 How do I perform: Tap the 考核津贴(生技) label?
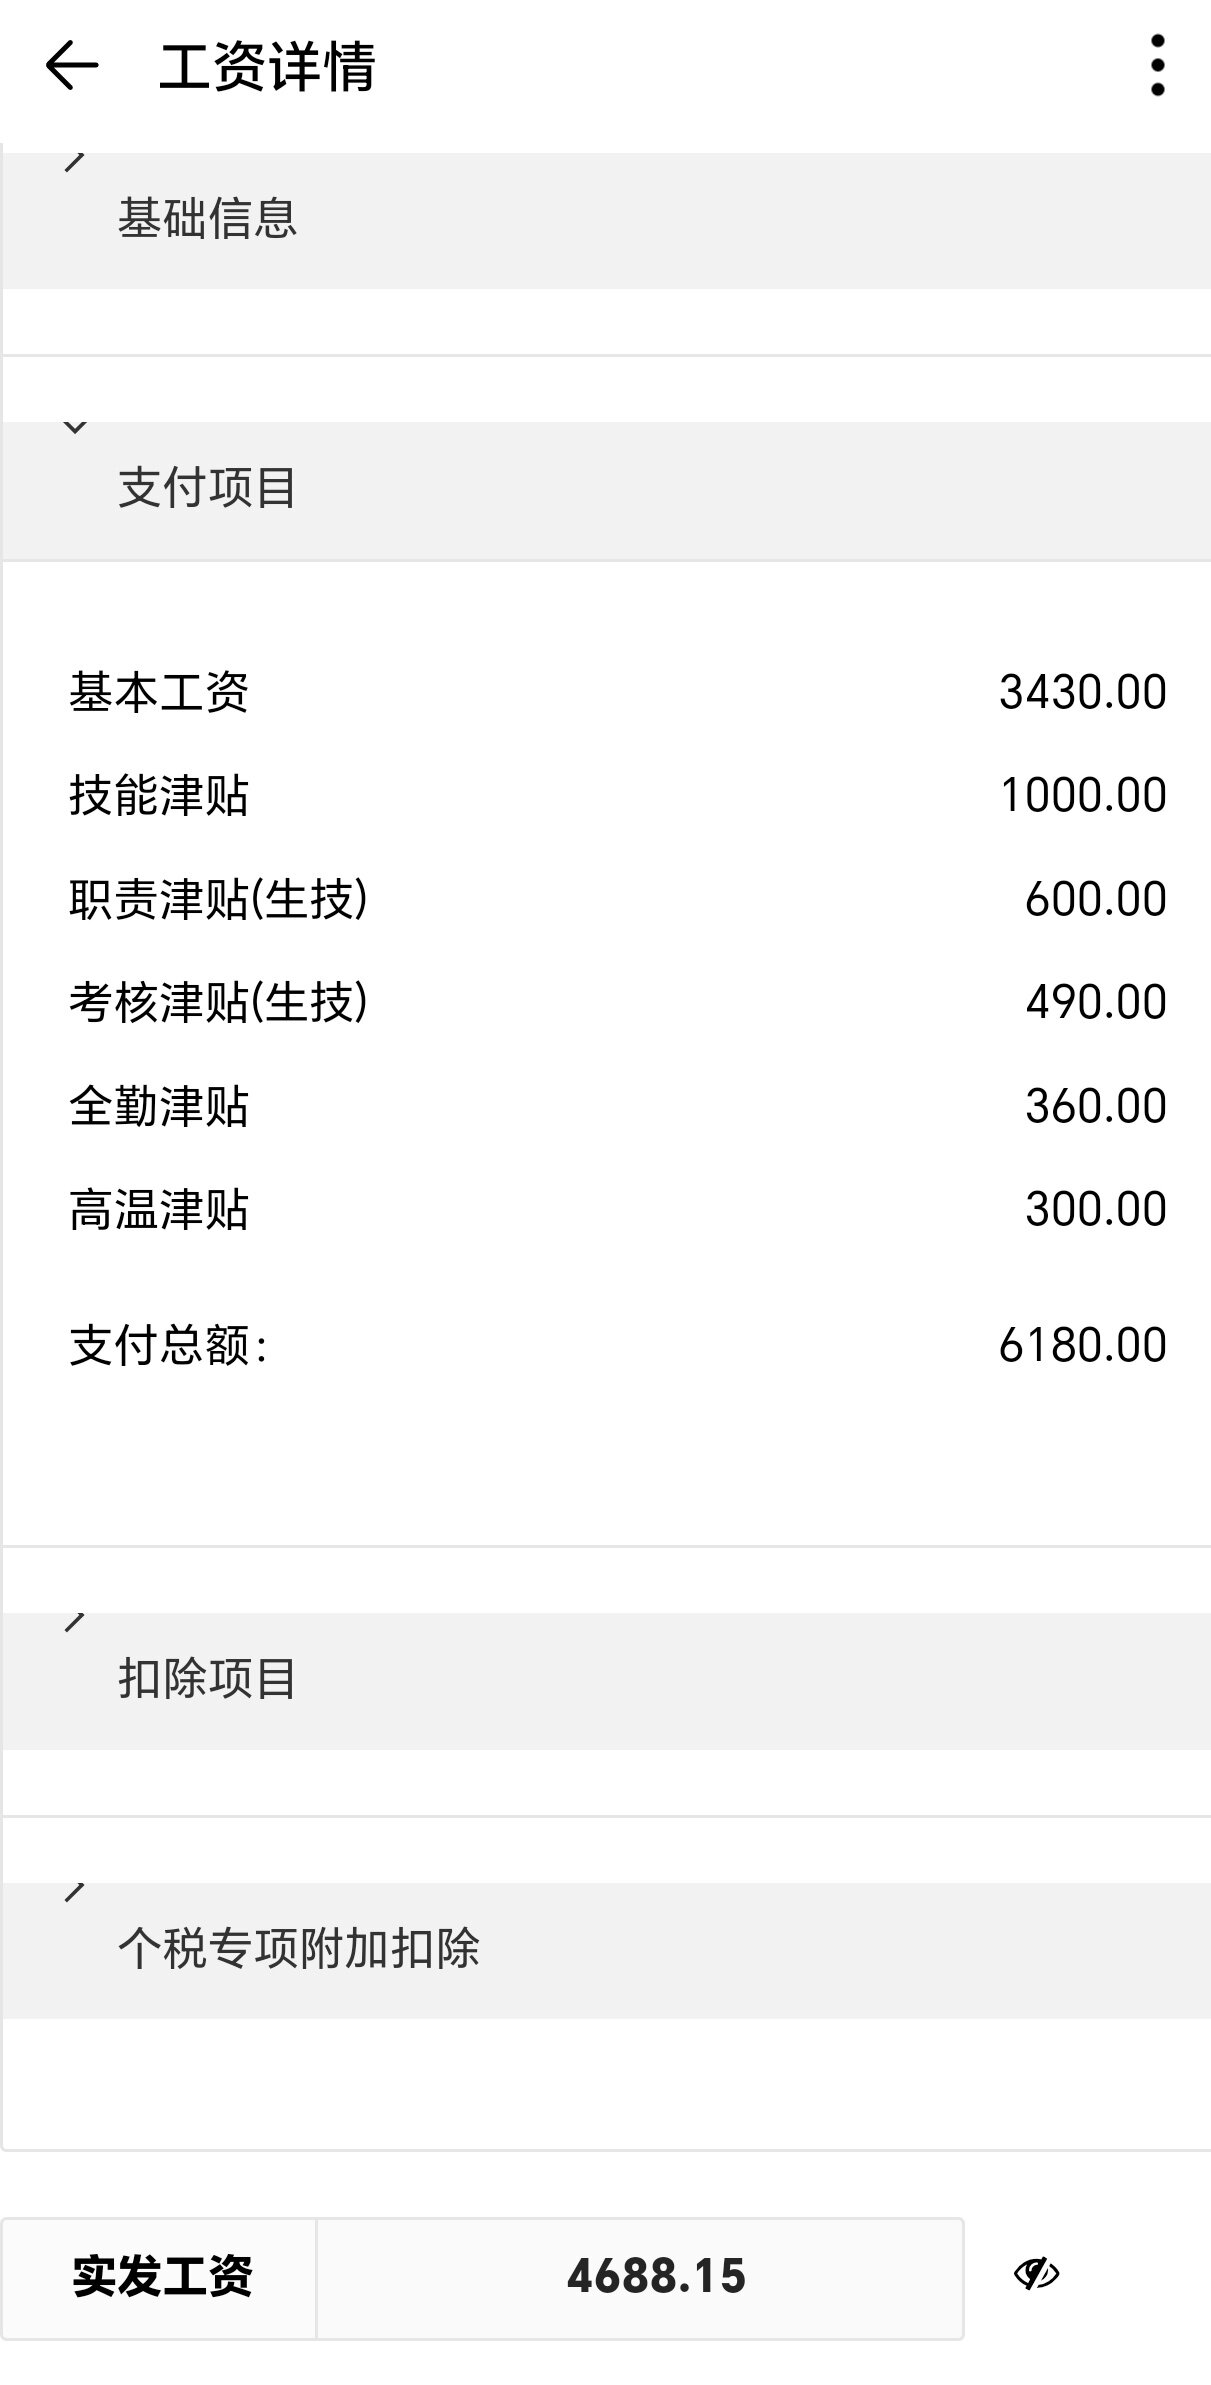pyautogui.click(x=218, y=1002)
